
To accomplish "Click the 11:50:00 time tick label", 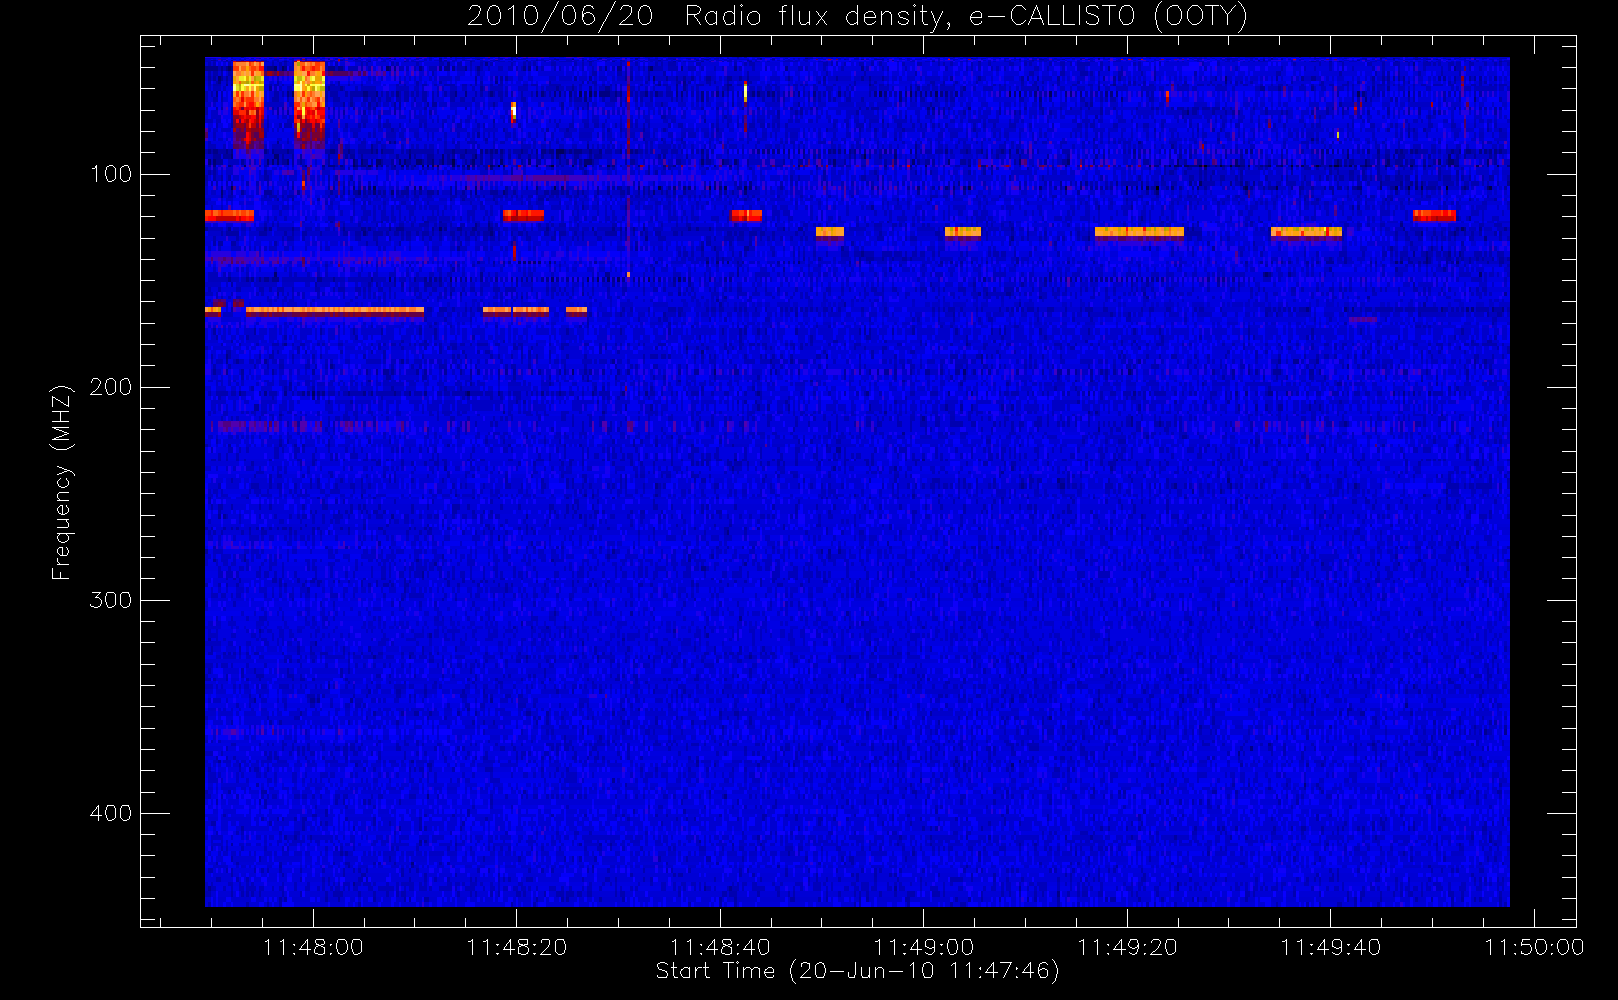I will pos(1534,947).
